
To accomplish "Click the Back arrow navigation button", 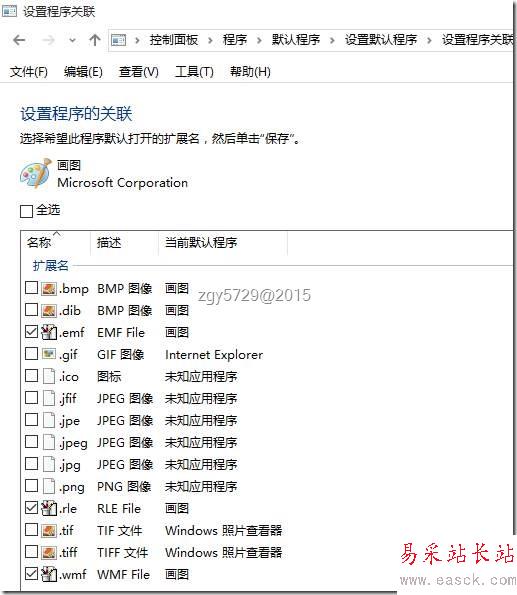I will click(x=19, y=40).
